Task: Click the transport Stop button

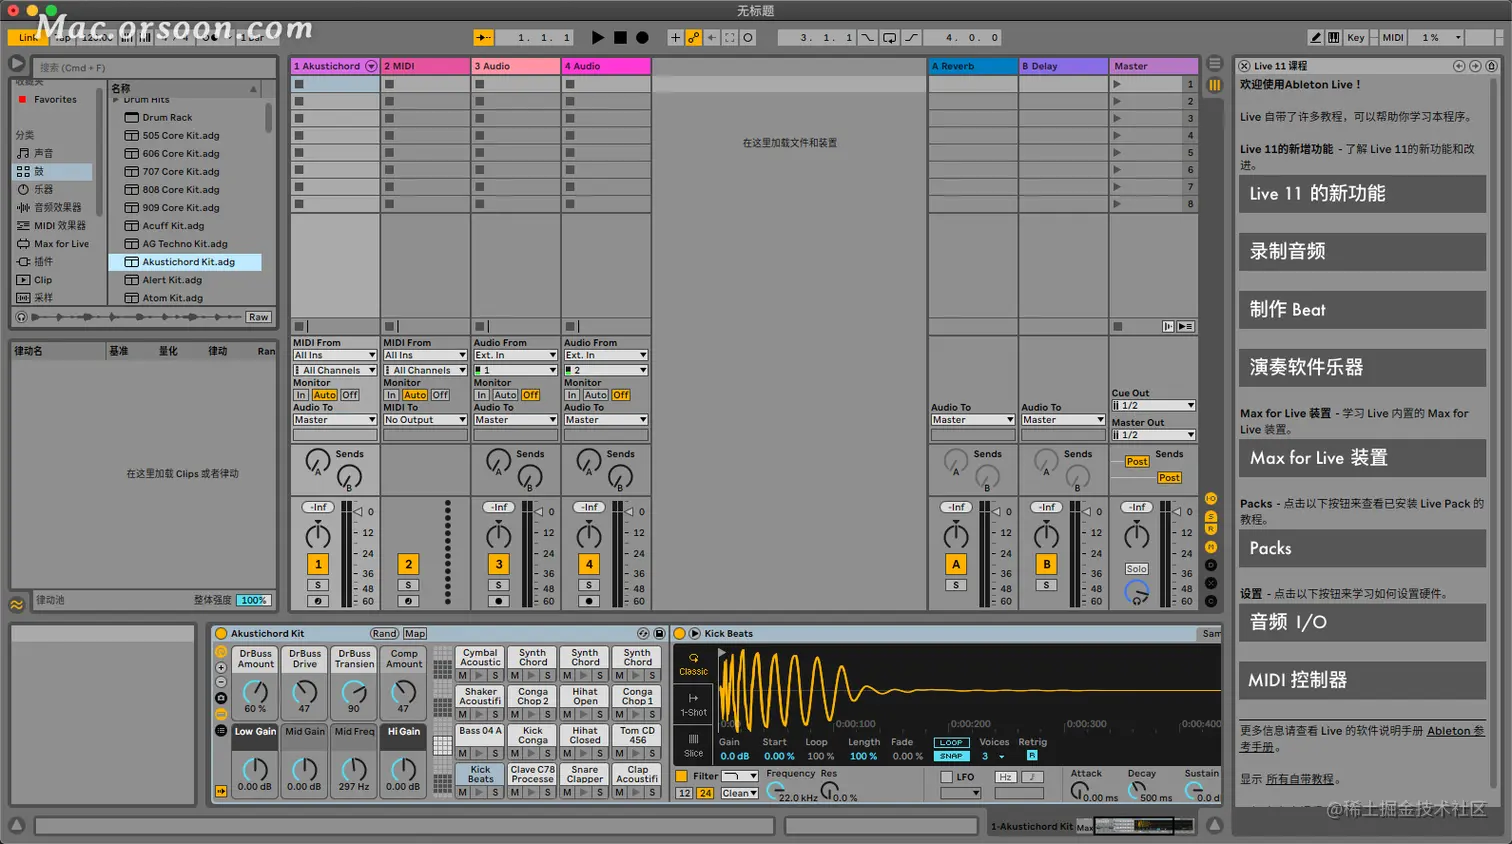Action: coord(620,37)
